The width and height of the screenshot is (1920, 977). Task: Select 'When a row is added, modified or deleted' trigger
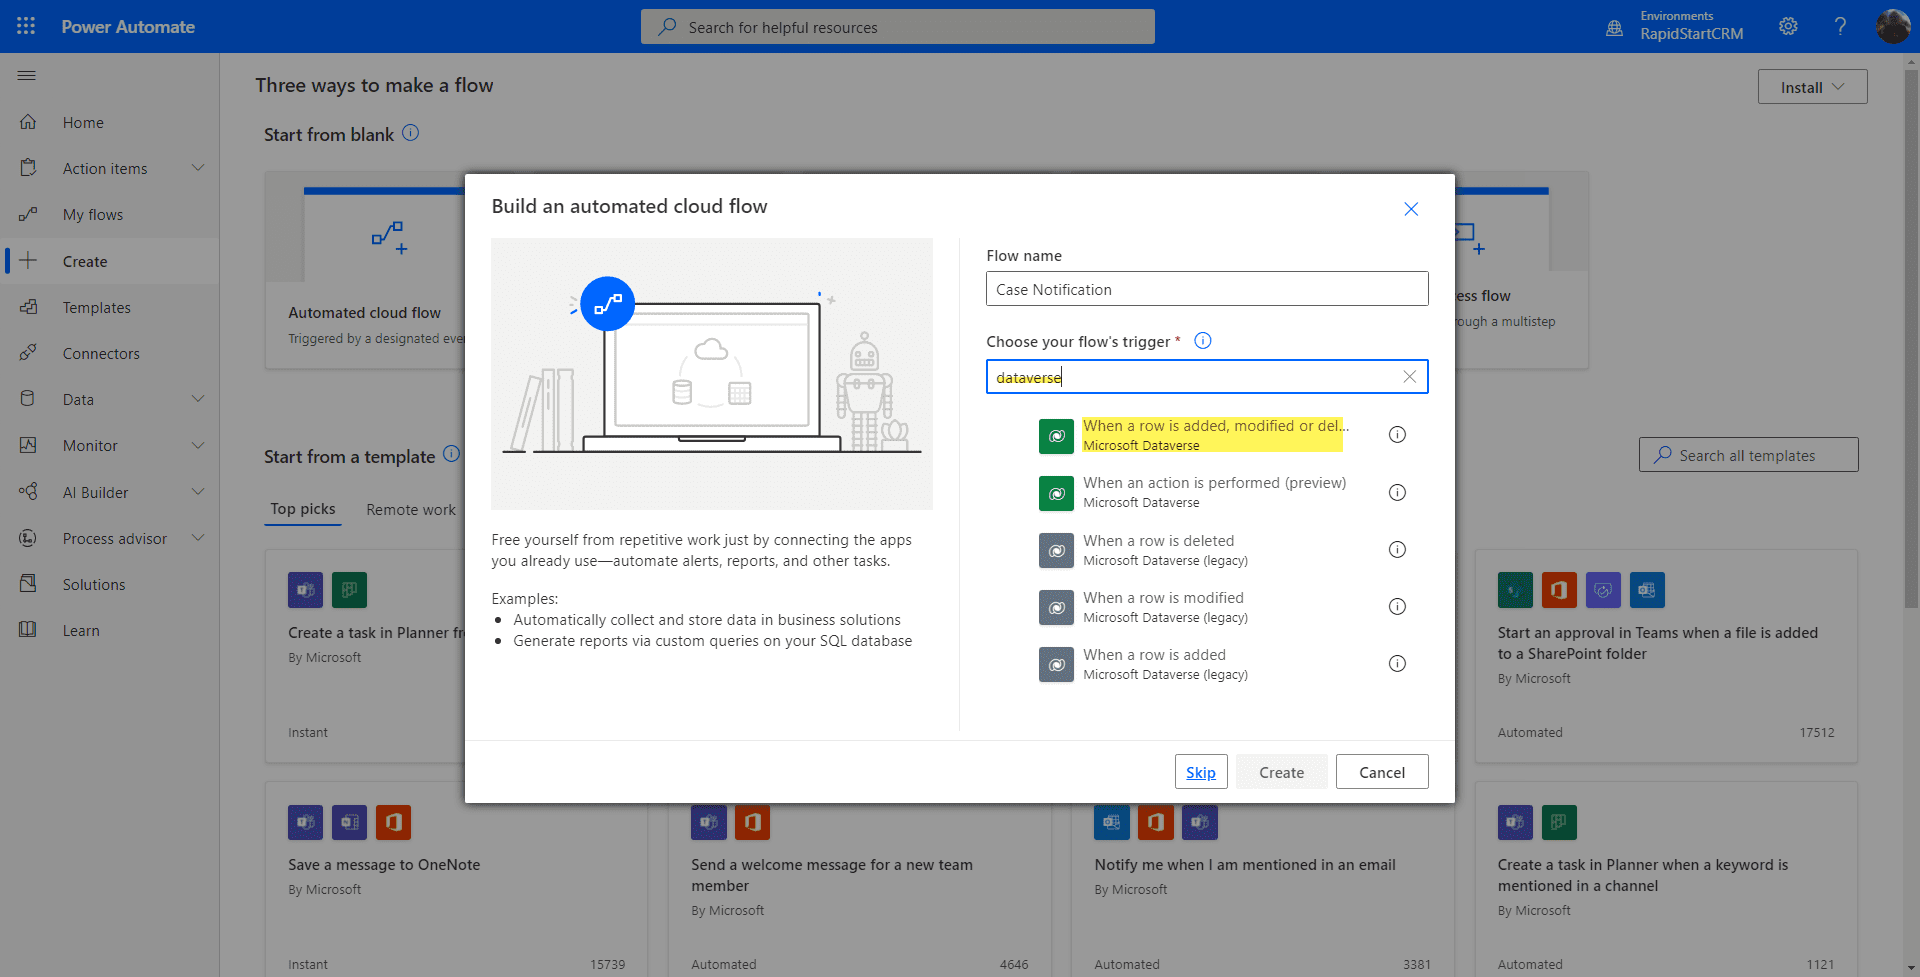(x=1213, y=435)
